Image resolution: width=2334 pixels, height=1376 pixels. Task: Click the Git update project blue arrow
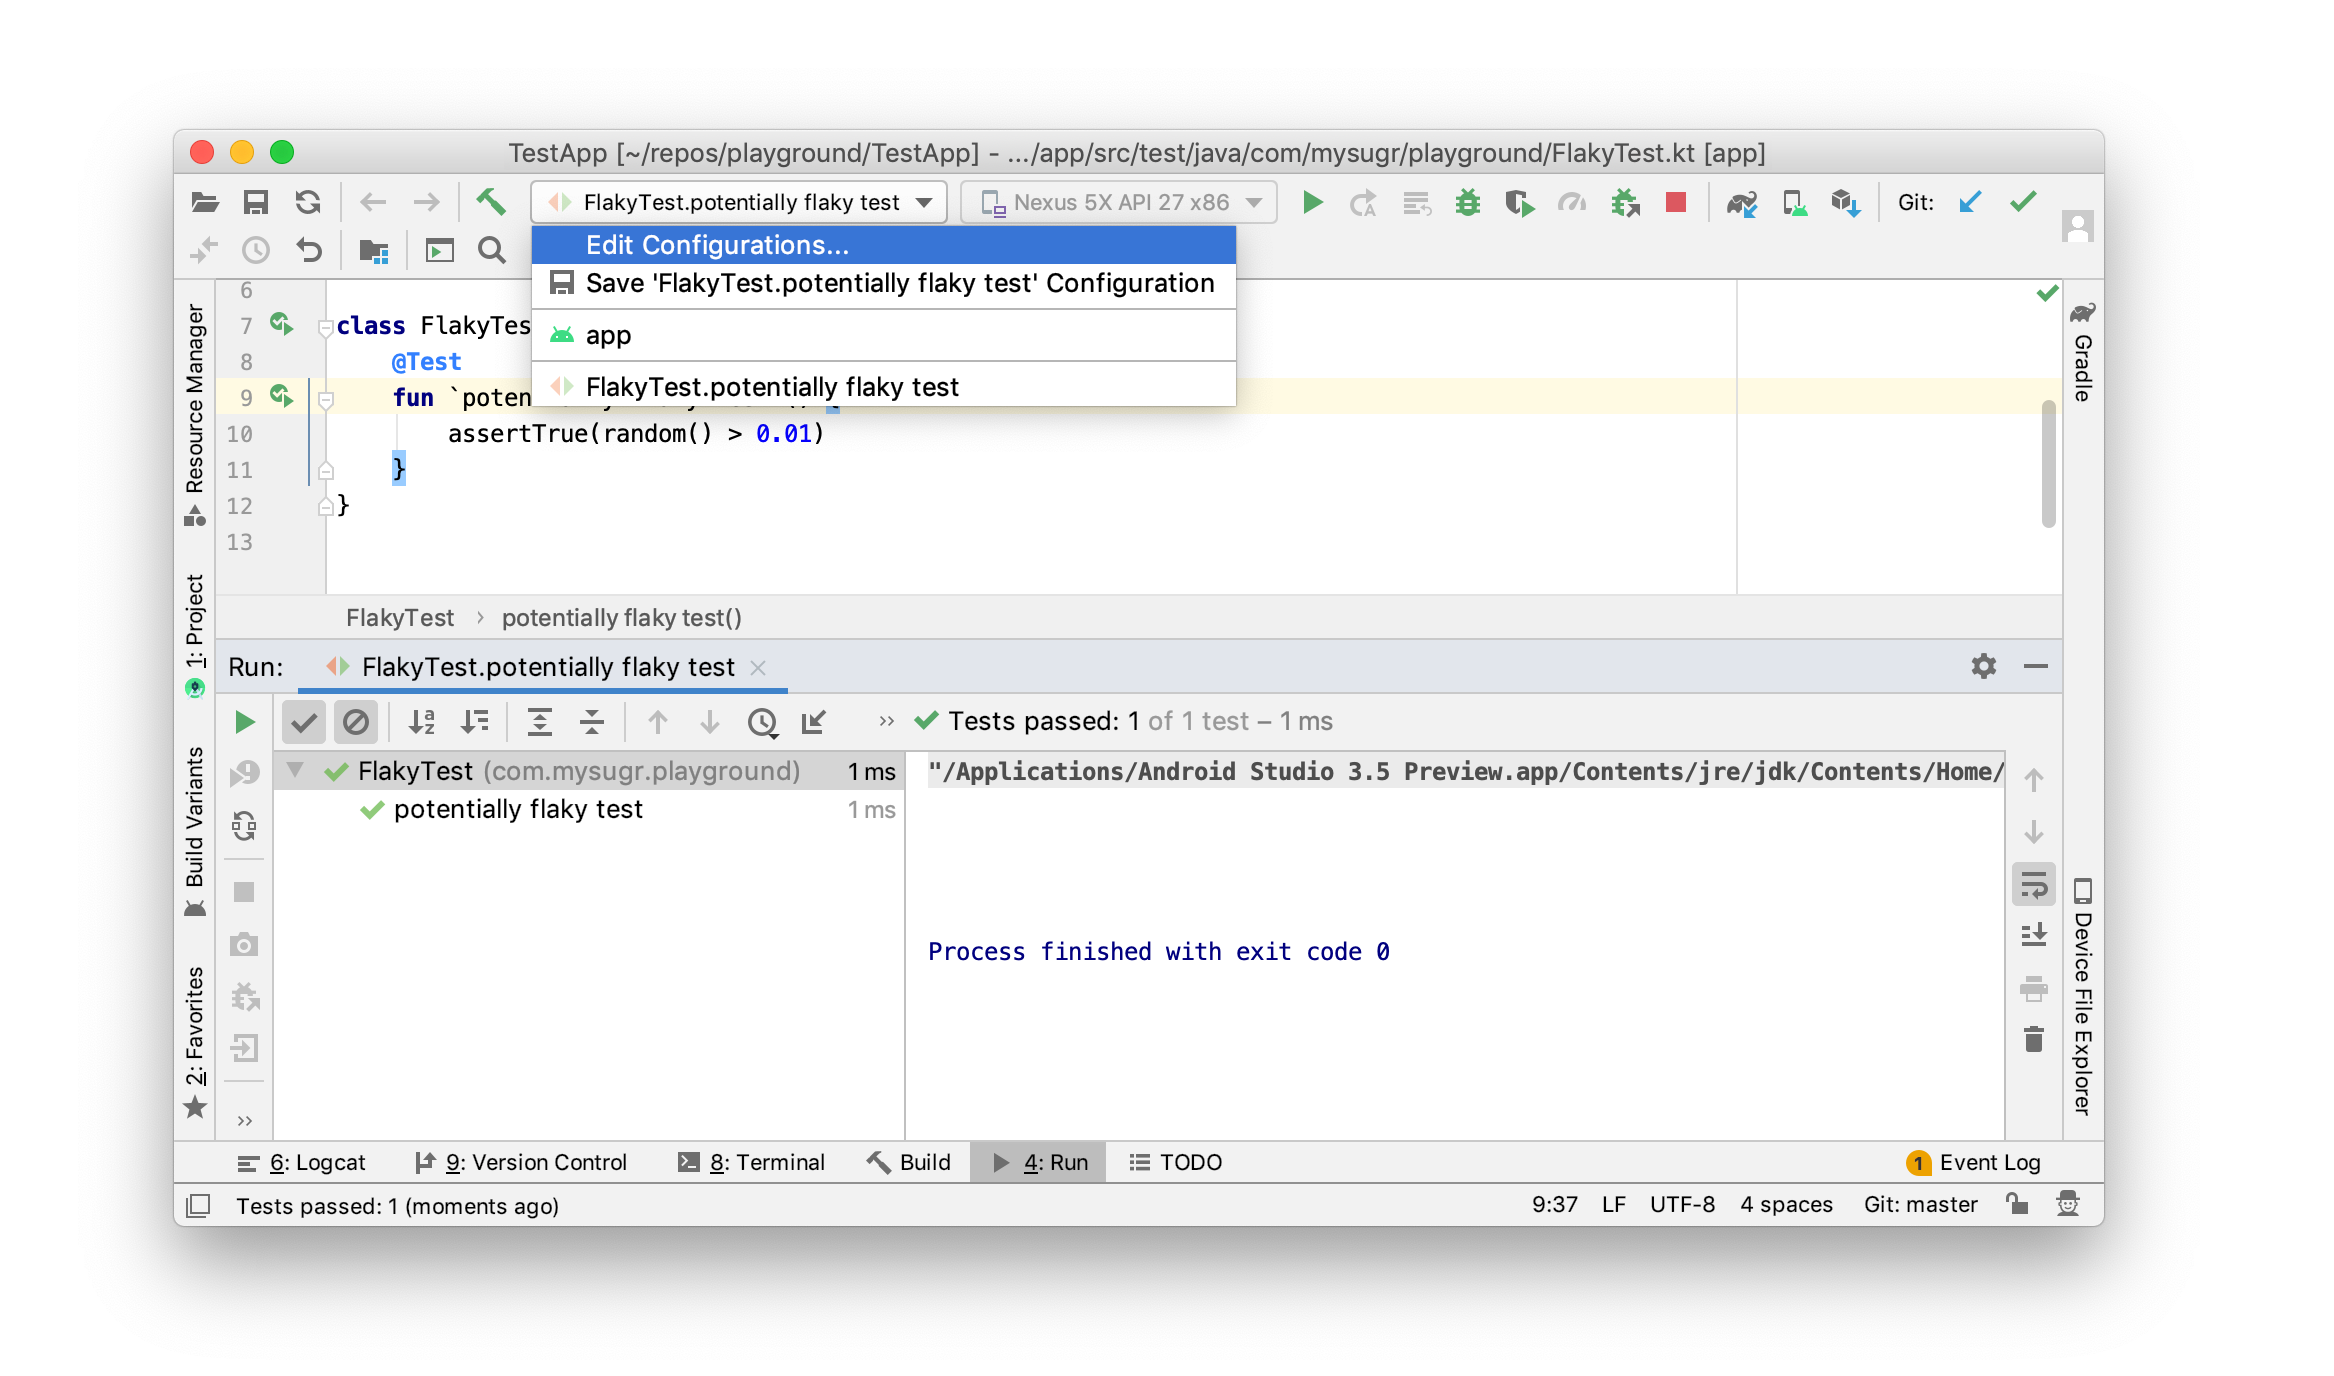pos(1969,202)
